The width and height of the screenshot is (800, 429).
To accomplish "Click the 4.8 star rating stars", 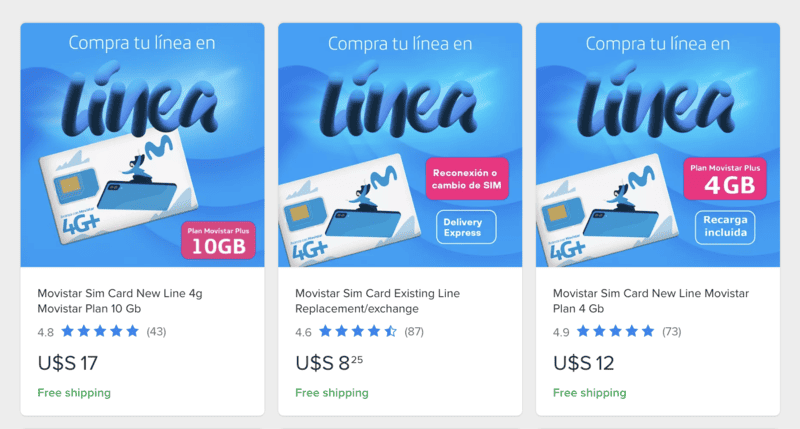I will 100,332.
